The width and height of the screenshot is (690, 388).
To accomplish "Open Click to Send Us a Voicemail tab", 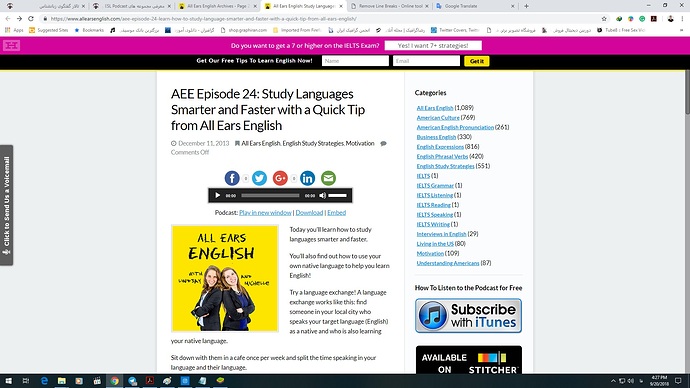I will click(7, 205).
